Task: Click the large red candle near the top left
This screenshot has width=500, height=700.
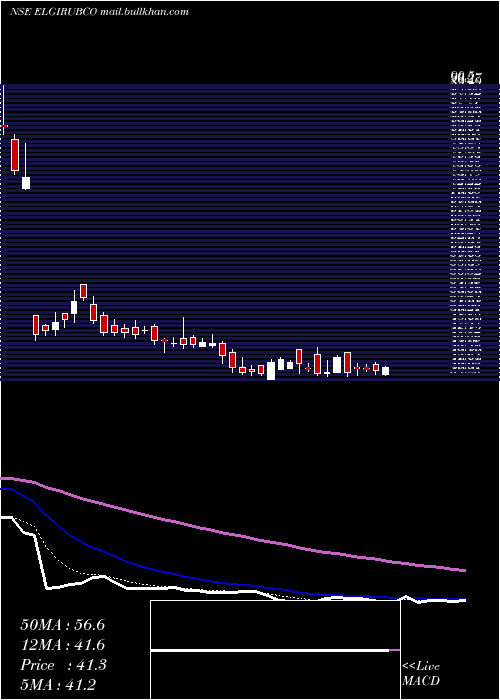Action: pos(15,155)
